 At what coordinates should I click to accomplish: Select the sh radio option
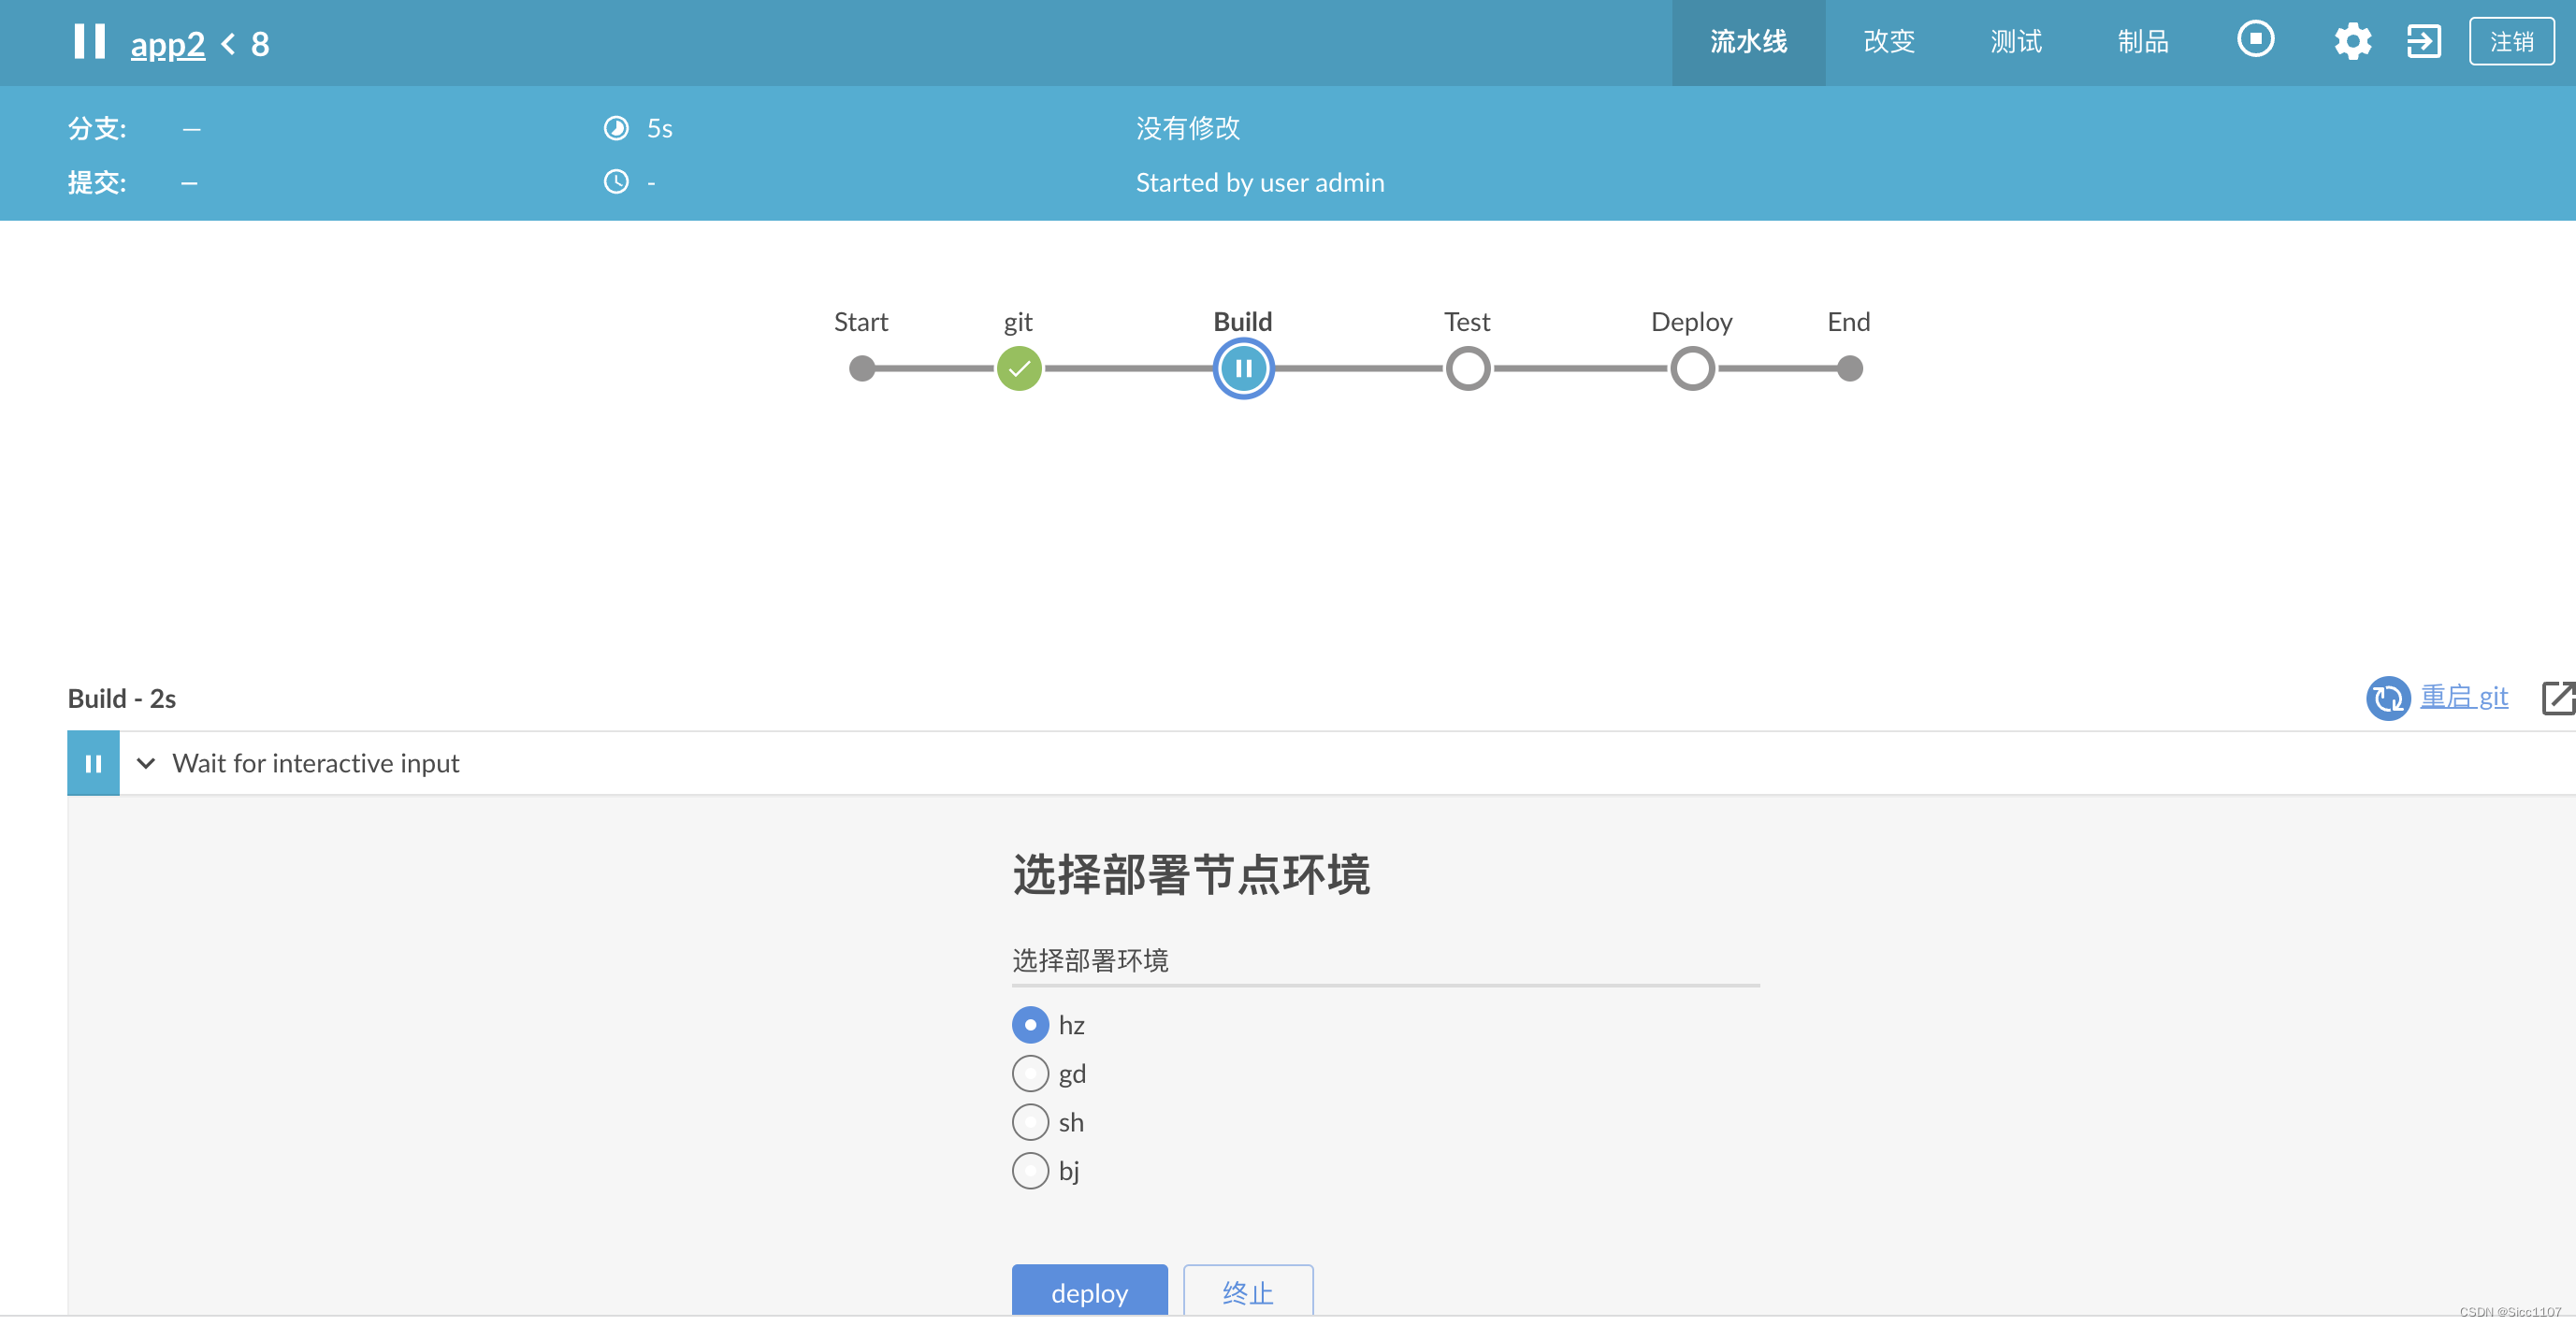point(1029,1122)
